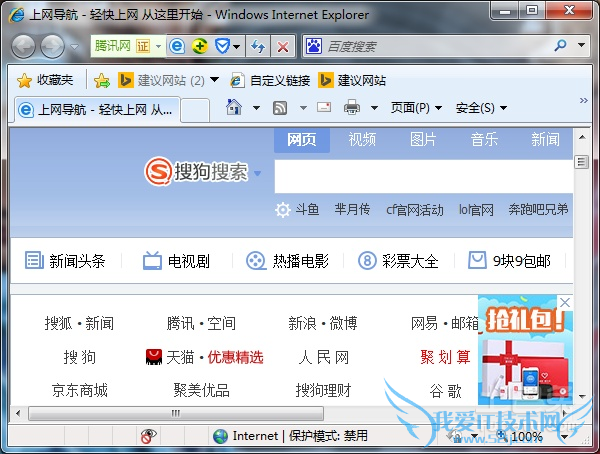Click the compatibility view 'e' icon
The height and width of the screenshot is (454, 600).
pyautogui.click(x=177, y=47)
